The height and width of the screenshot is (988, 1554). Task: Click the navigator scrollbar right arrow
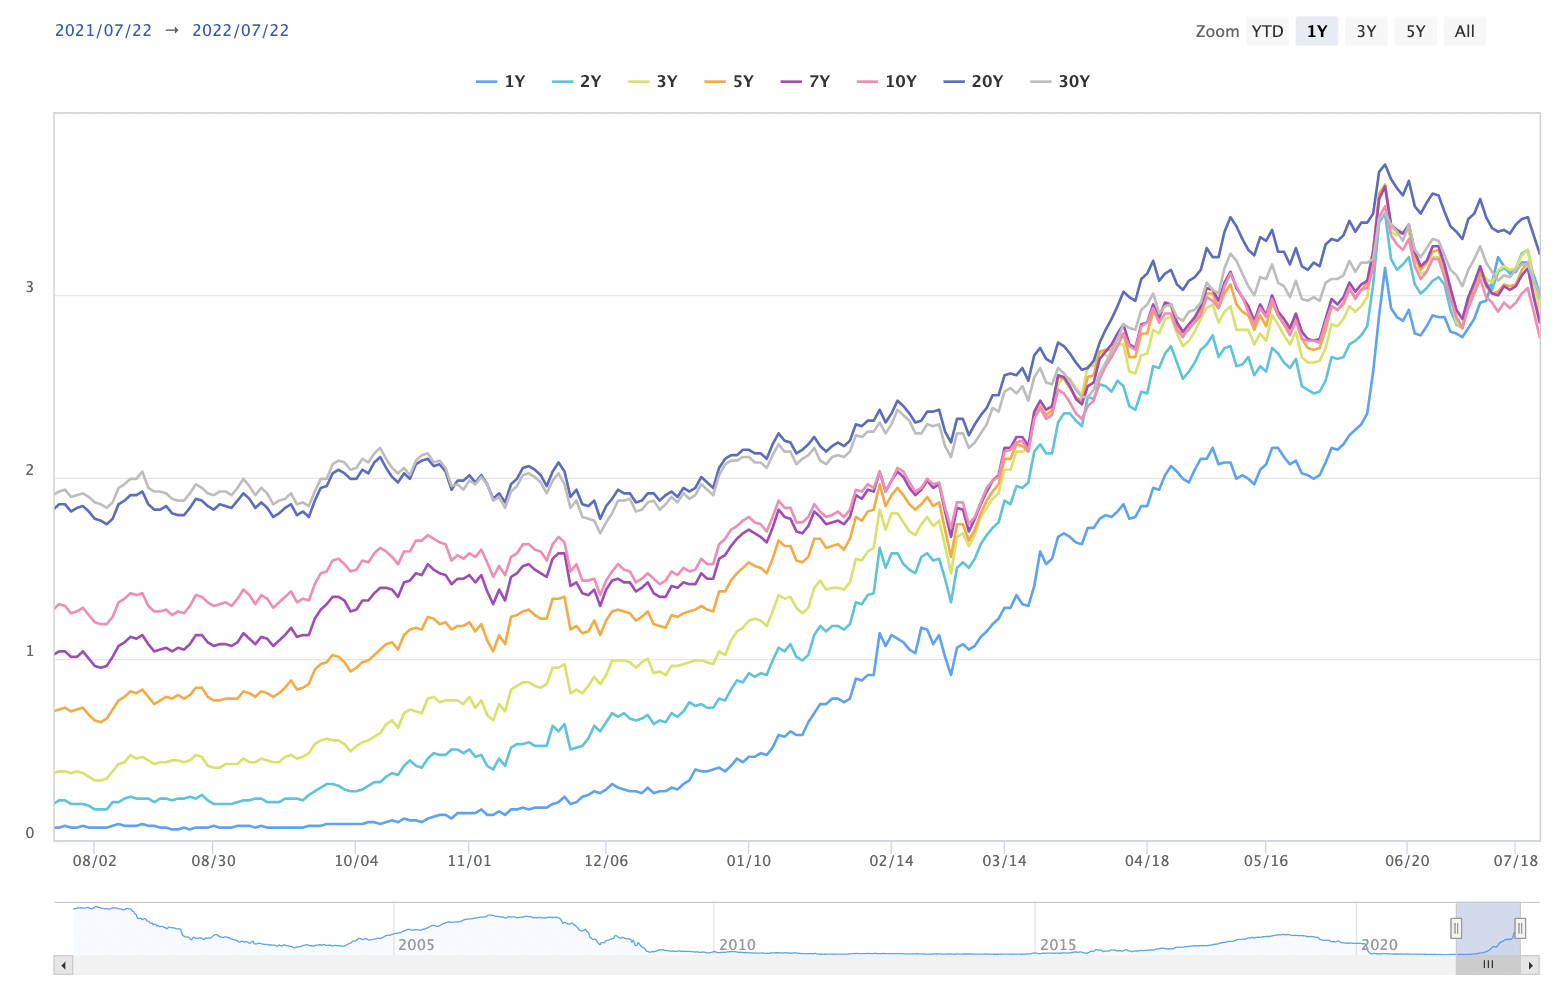[1530, 965]
